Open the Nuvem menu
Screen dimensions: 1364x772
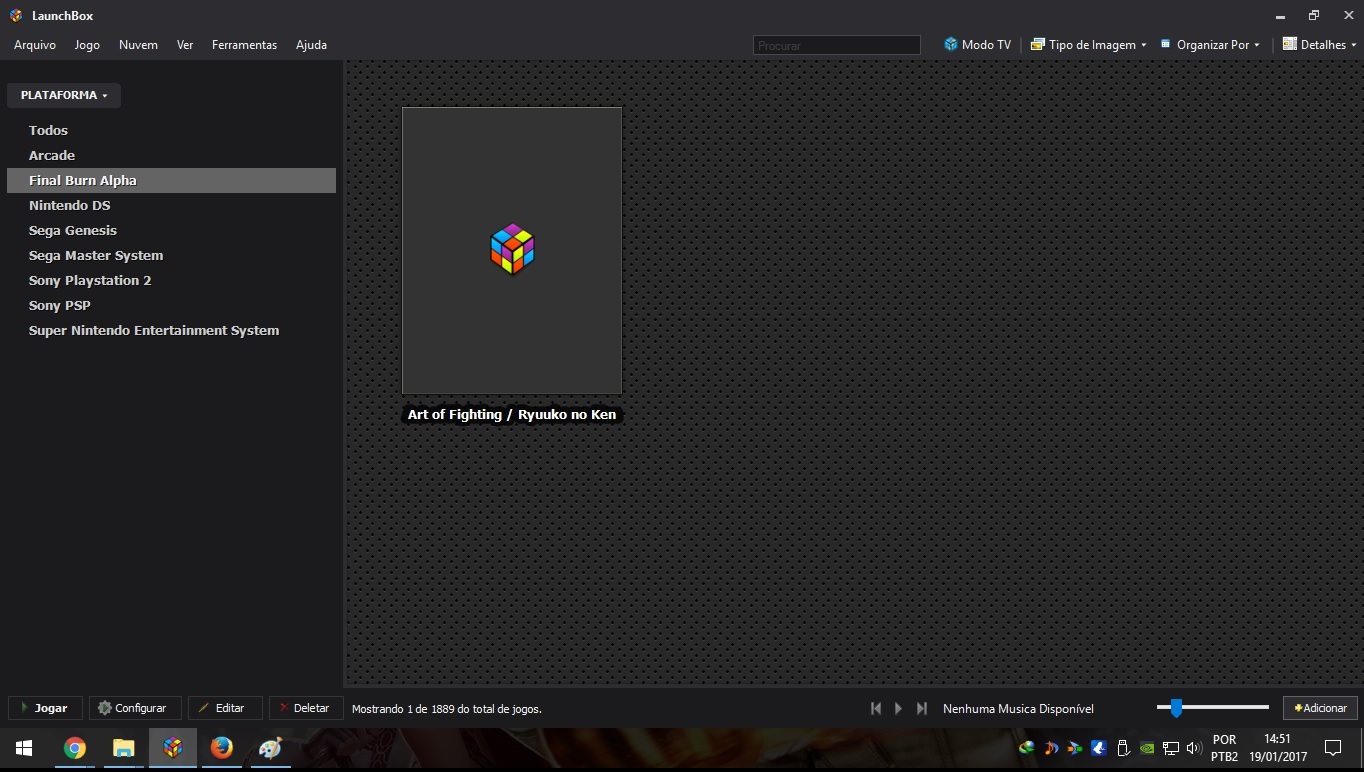point(138,45)
